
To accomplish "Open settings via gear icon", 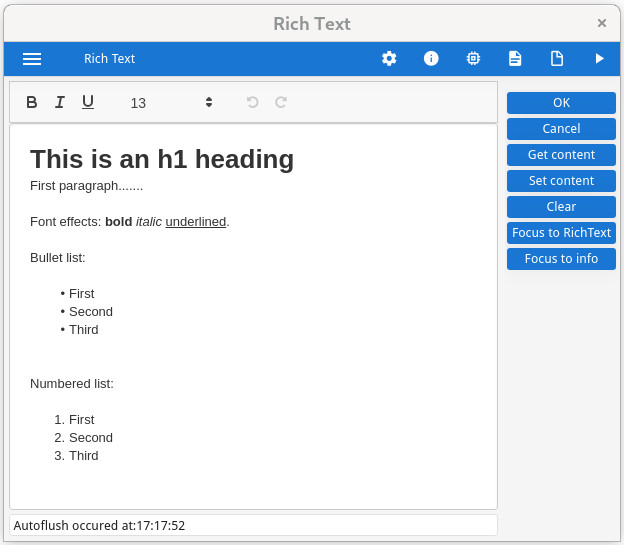I will pyautogui.click(x=389, y=59).
